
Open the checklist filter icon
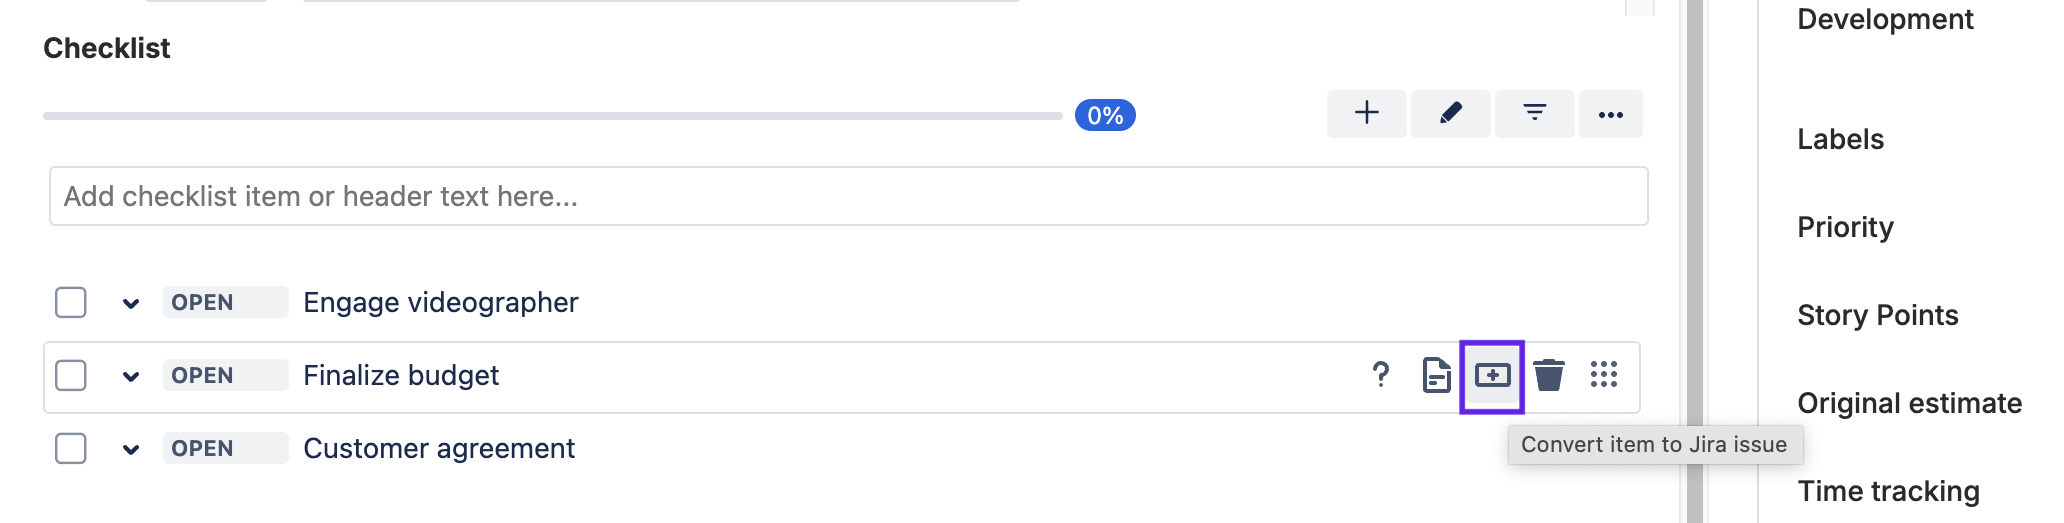(x=1534, y=113)
